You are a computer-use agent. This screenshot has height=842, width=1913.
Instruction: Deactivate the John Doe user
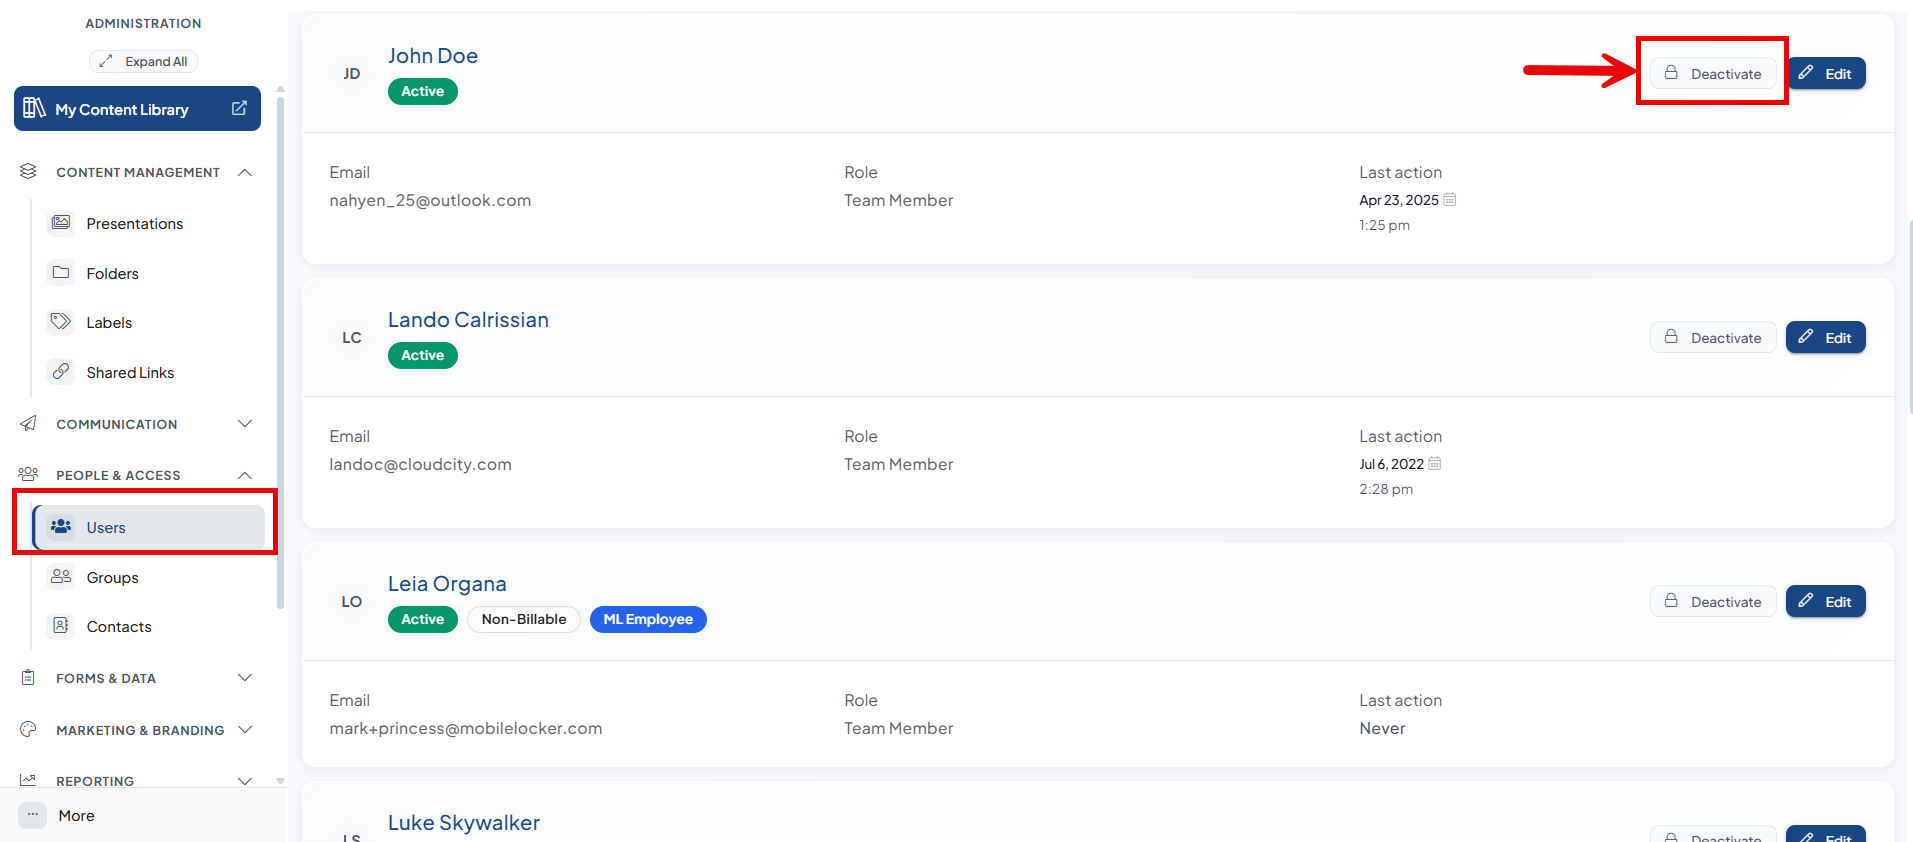pos(1713,73)
